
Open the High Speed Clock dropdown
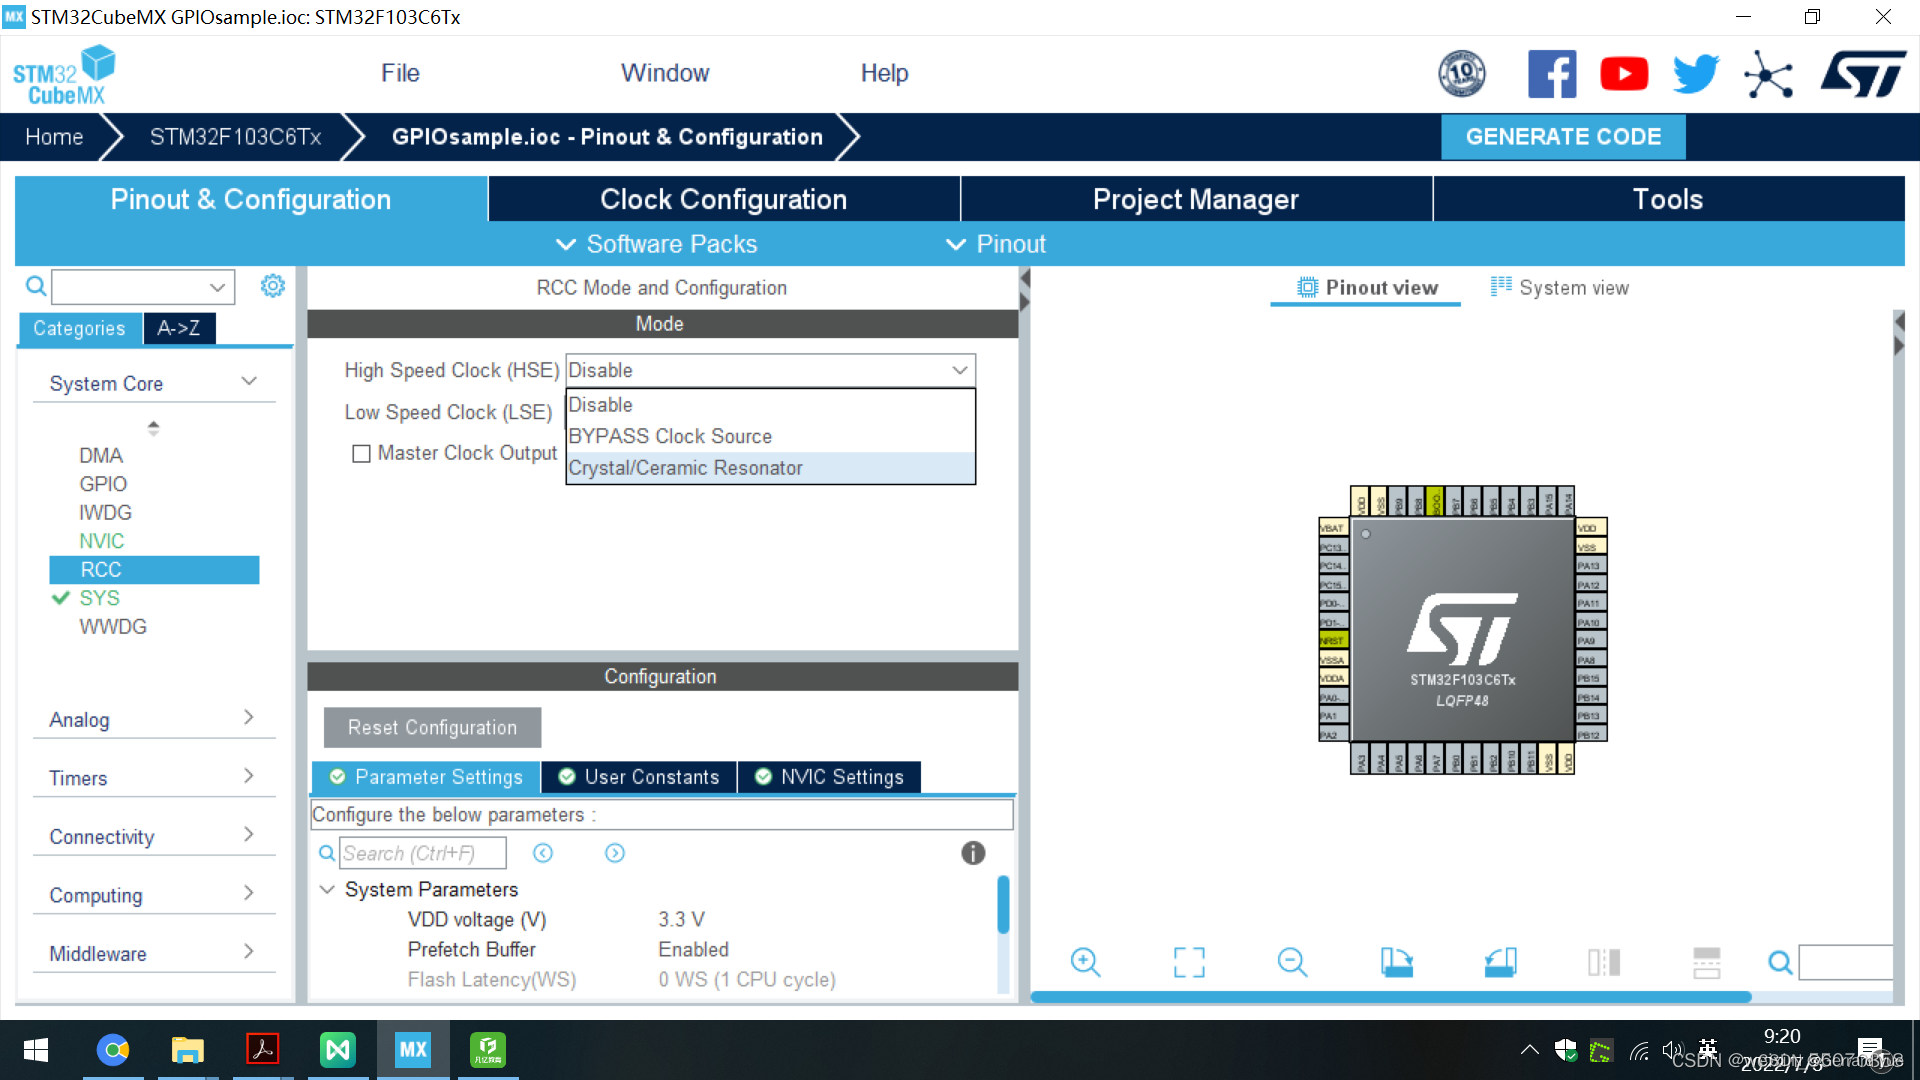958,370
